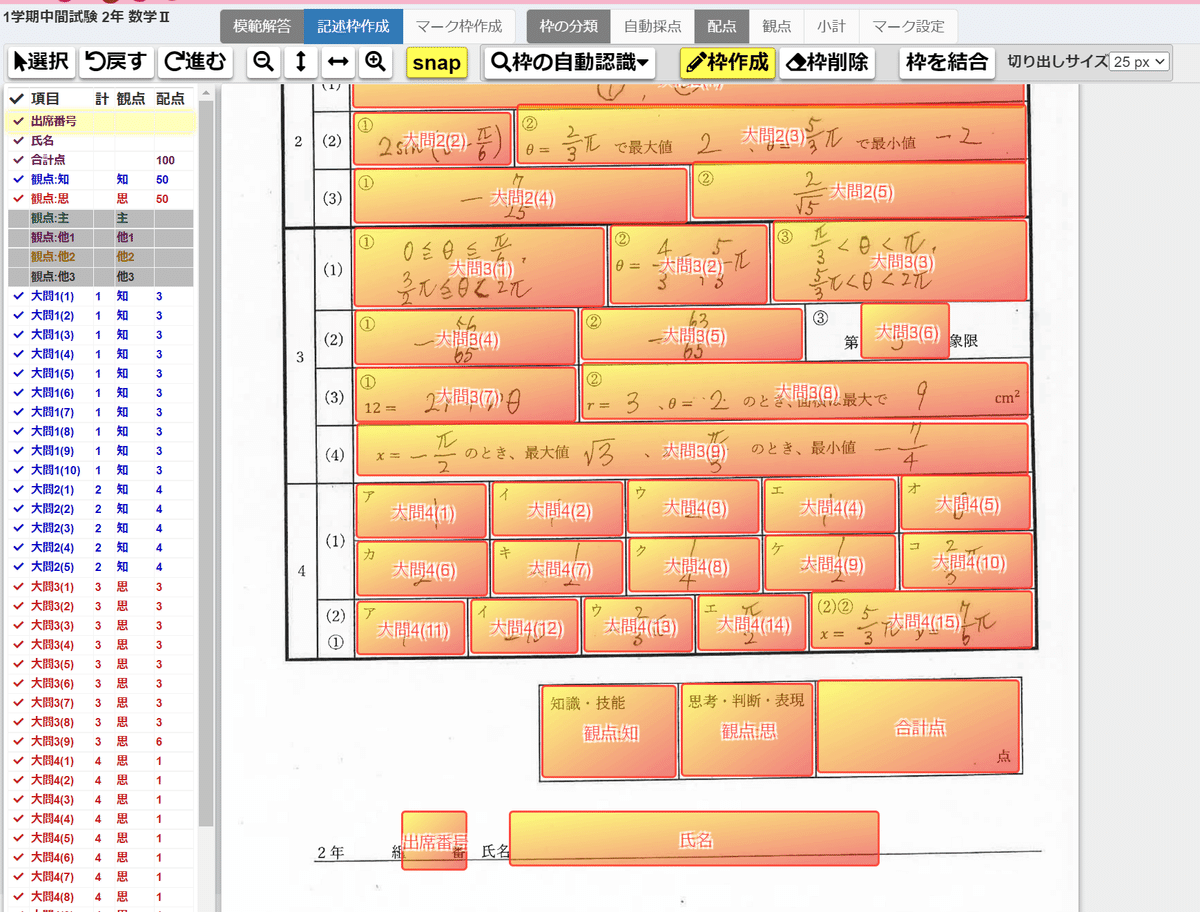
Task: Click the 大問3(1) frame on the sheet
Action: click(480, 267)
